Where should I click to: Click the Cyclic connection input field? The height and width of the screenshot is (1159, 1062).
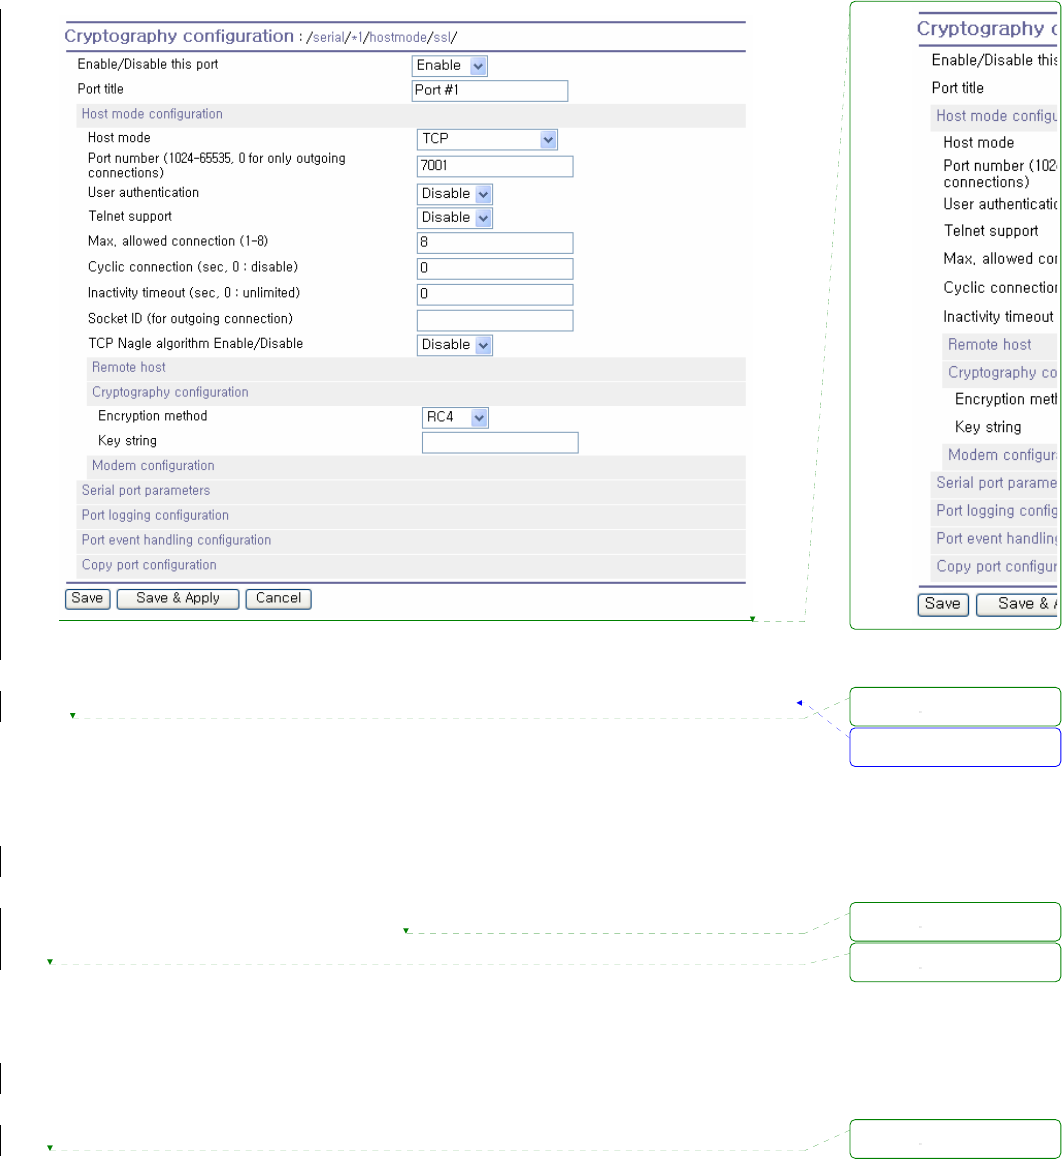(494, 268)
